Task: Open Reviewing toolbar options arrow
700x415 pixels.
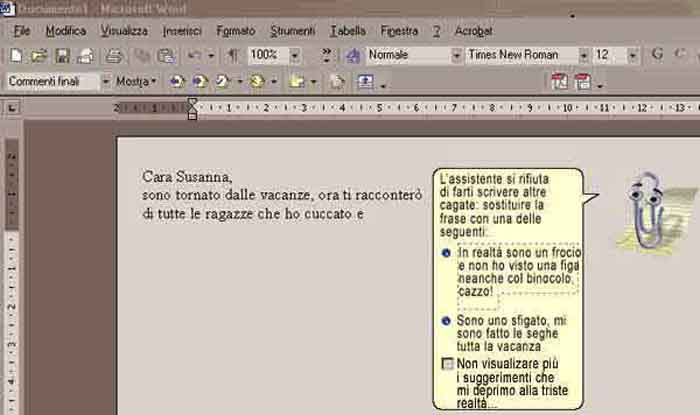Action: point(383,85)
